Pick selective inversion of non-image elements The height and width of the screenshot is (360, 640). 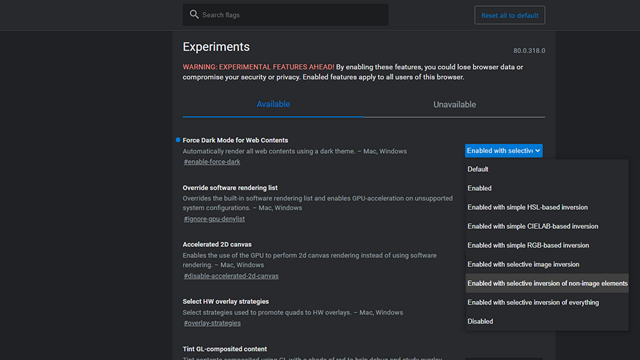pyautogui.click(x=547, y=283)
